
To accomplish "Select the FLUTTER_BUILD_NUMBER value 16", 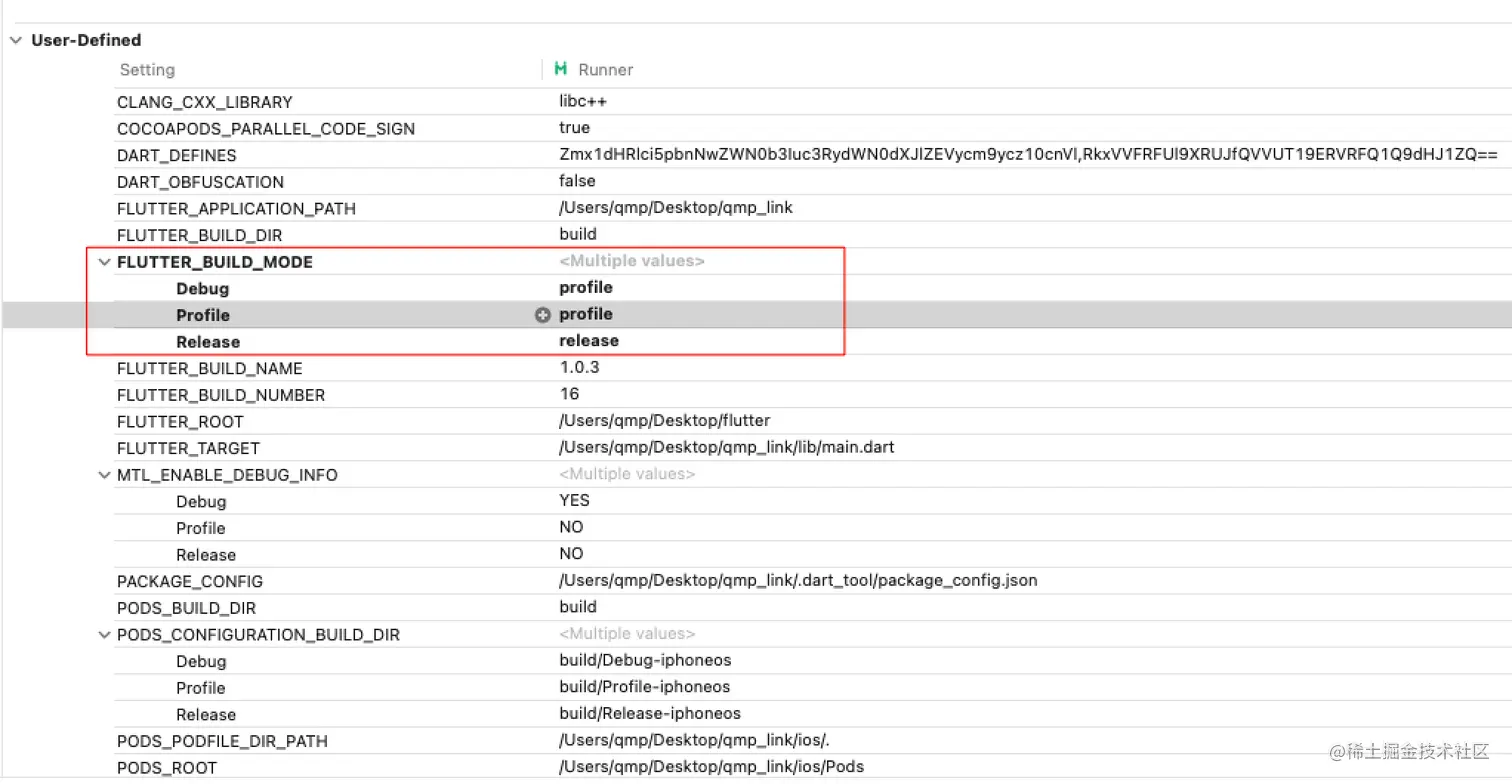I will pos(570,394).
